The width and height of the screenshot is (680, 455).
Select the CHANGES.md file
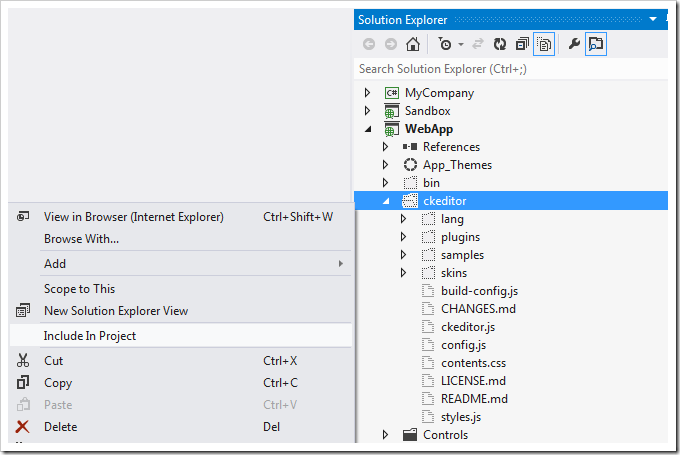point(478,309)
